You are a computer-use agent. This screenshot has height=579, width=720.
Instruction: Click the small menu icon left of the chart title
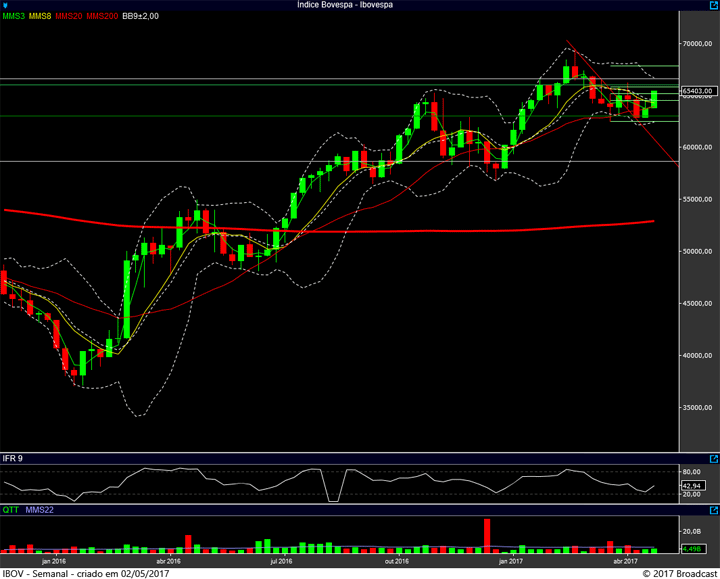5,5
